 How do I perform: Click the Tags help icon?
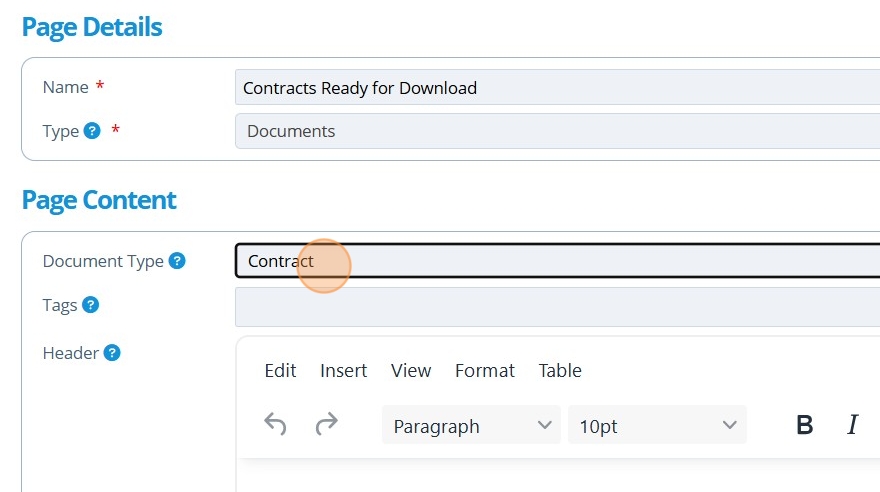[91, 305]
